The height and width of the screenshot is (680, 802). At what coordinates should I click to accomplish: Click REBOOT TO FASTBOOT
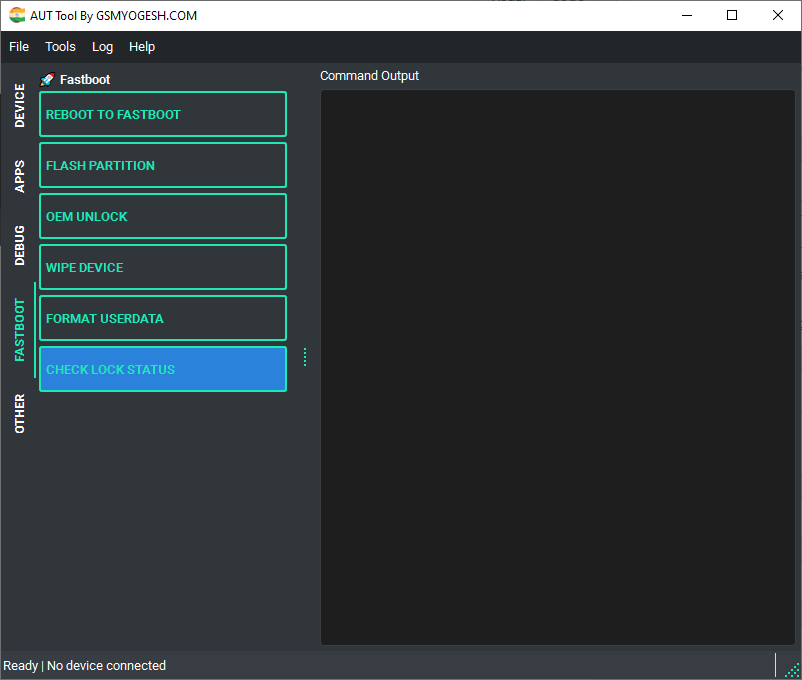pyautogui.click(x=162, y=114)
